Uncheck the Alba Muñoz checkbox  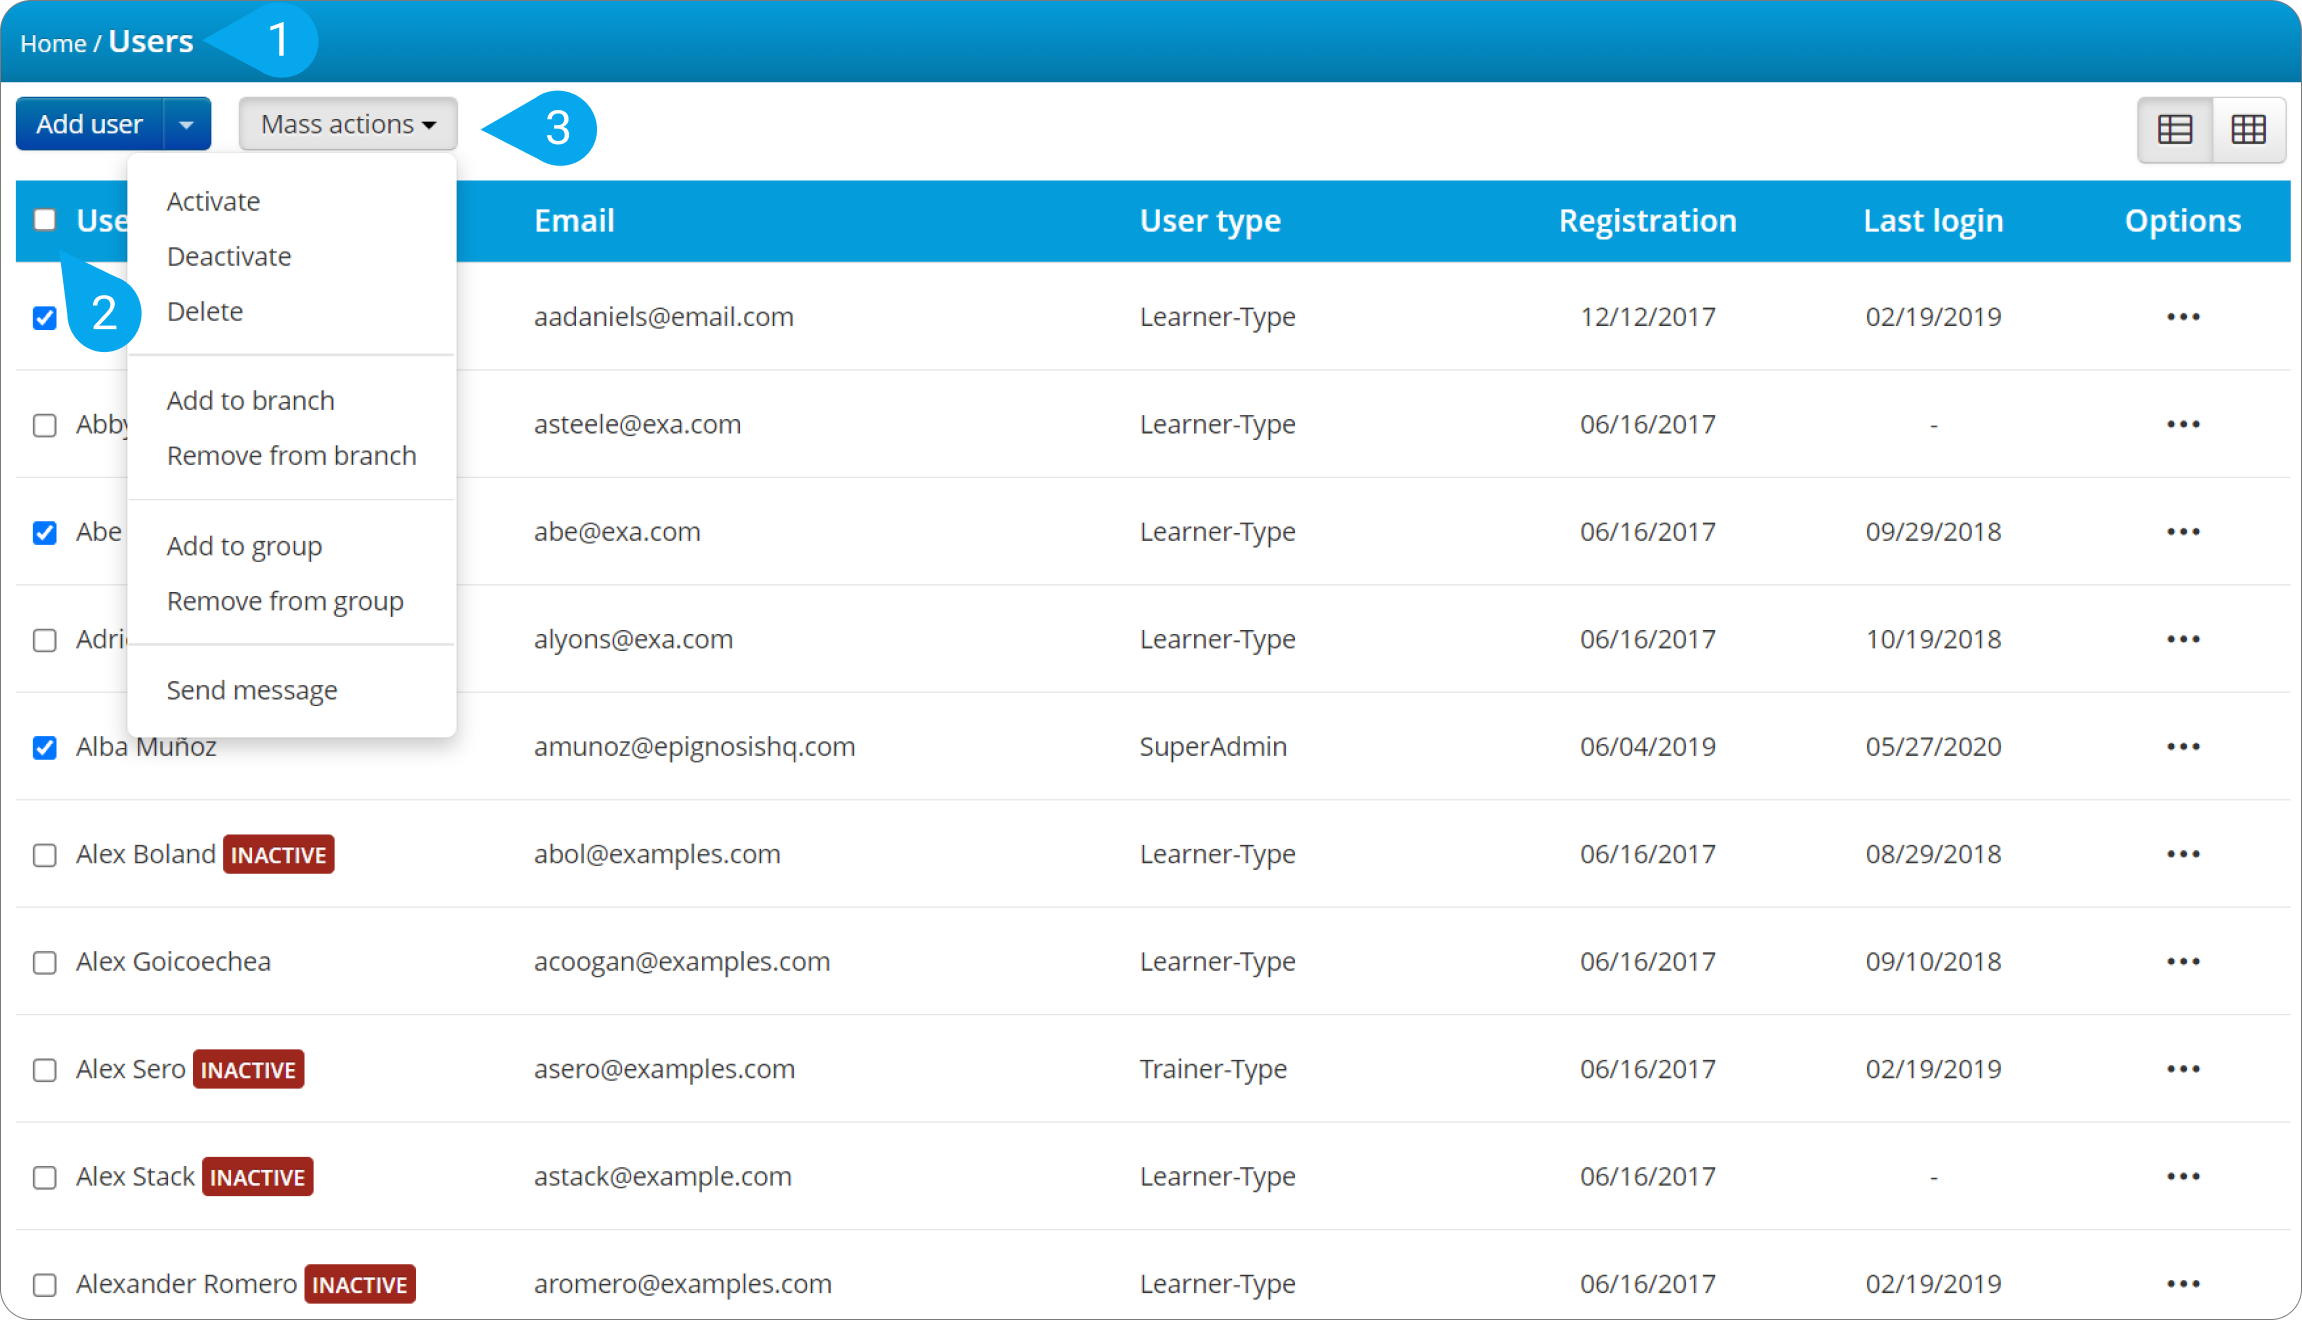(45, 748)
